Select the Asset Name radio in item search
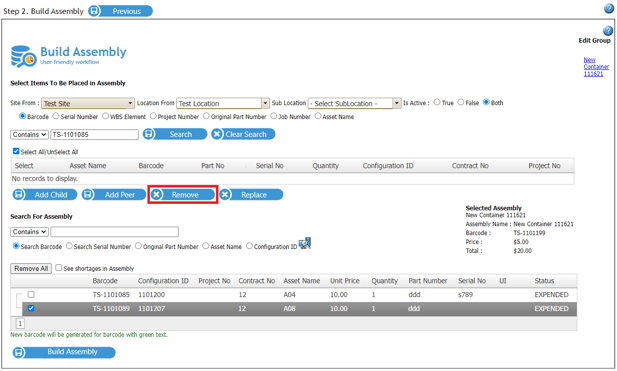Viewport: 617px width, 371px height. [x=318, y=116]
